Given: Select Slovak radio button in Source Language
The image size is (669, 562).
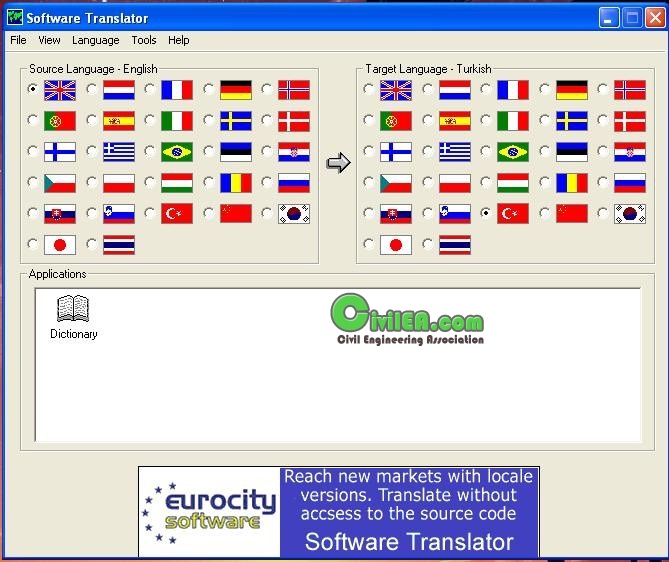Looking at the screenshot, I should pyautogui.click(x=33, y=213).
